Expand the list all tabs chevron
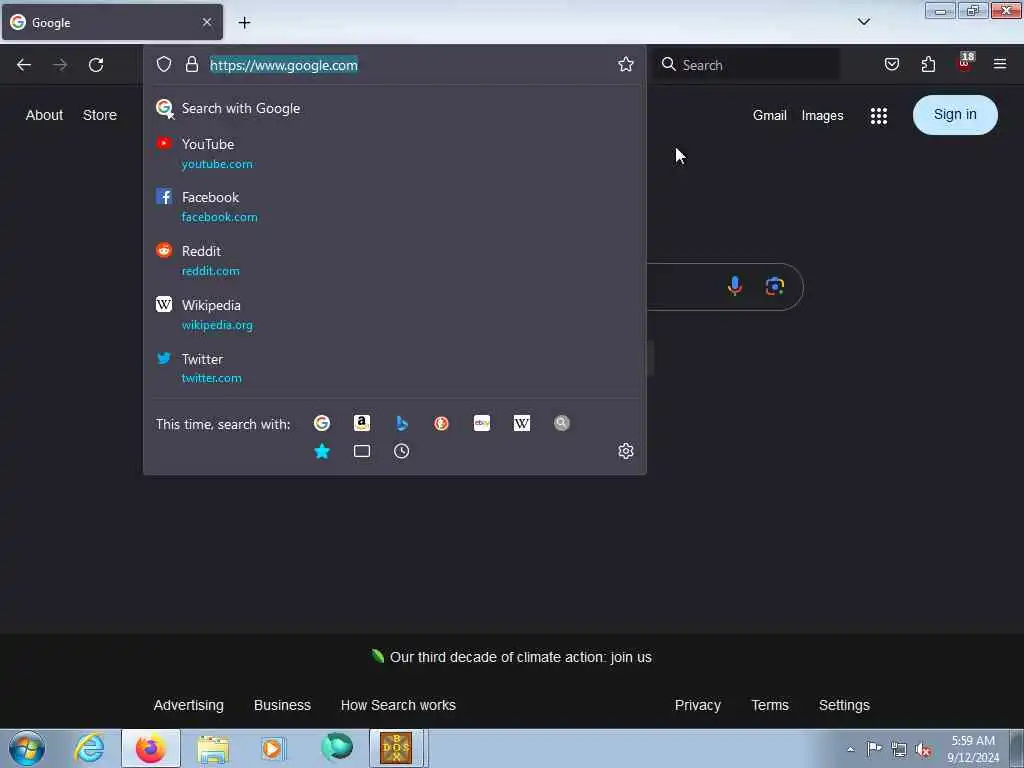 tap(864, 22)
